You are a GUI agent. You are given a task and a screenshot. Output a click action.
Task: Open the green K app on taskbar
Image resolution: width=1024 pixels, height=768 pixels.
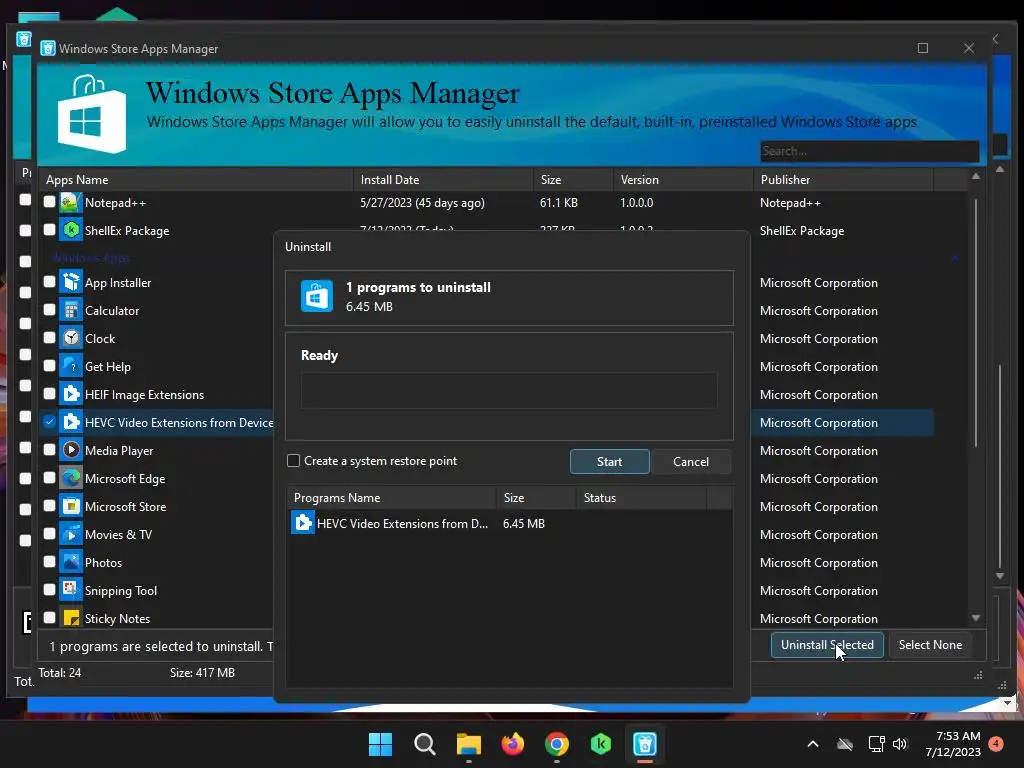[x=601, y=744]
